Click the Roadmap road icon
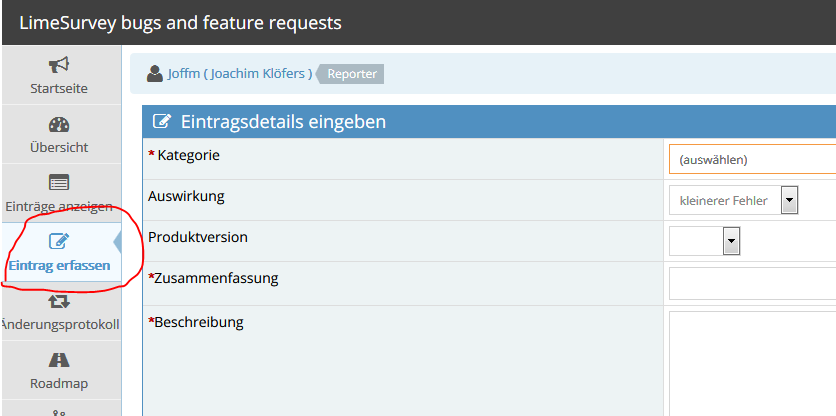Screen dimensions: 836x416 click(59, 360)
